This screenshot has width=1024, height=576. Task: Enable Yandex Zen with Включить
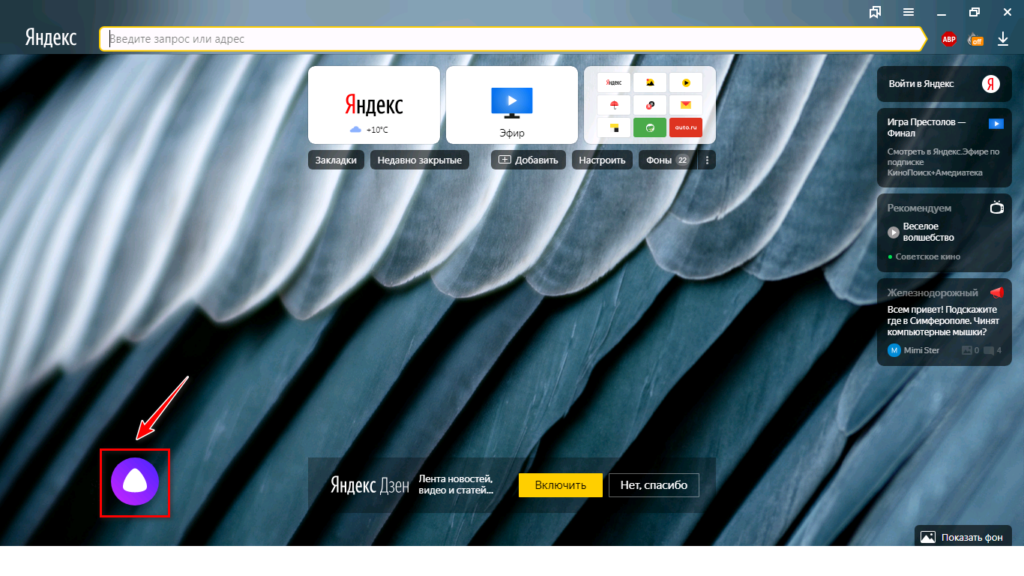click(x=560, y=485)
